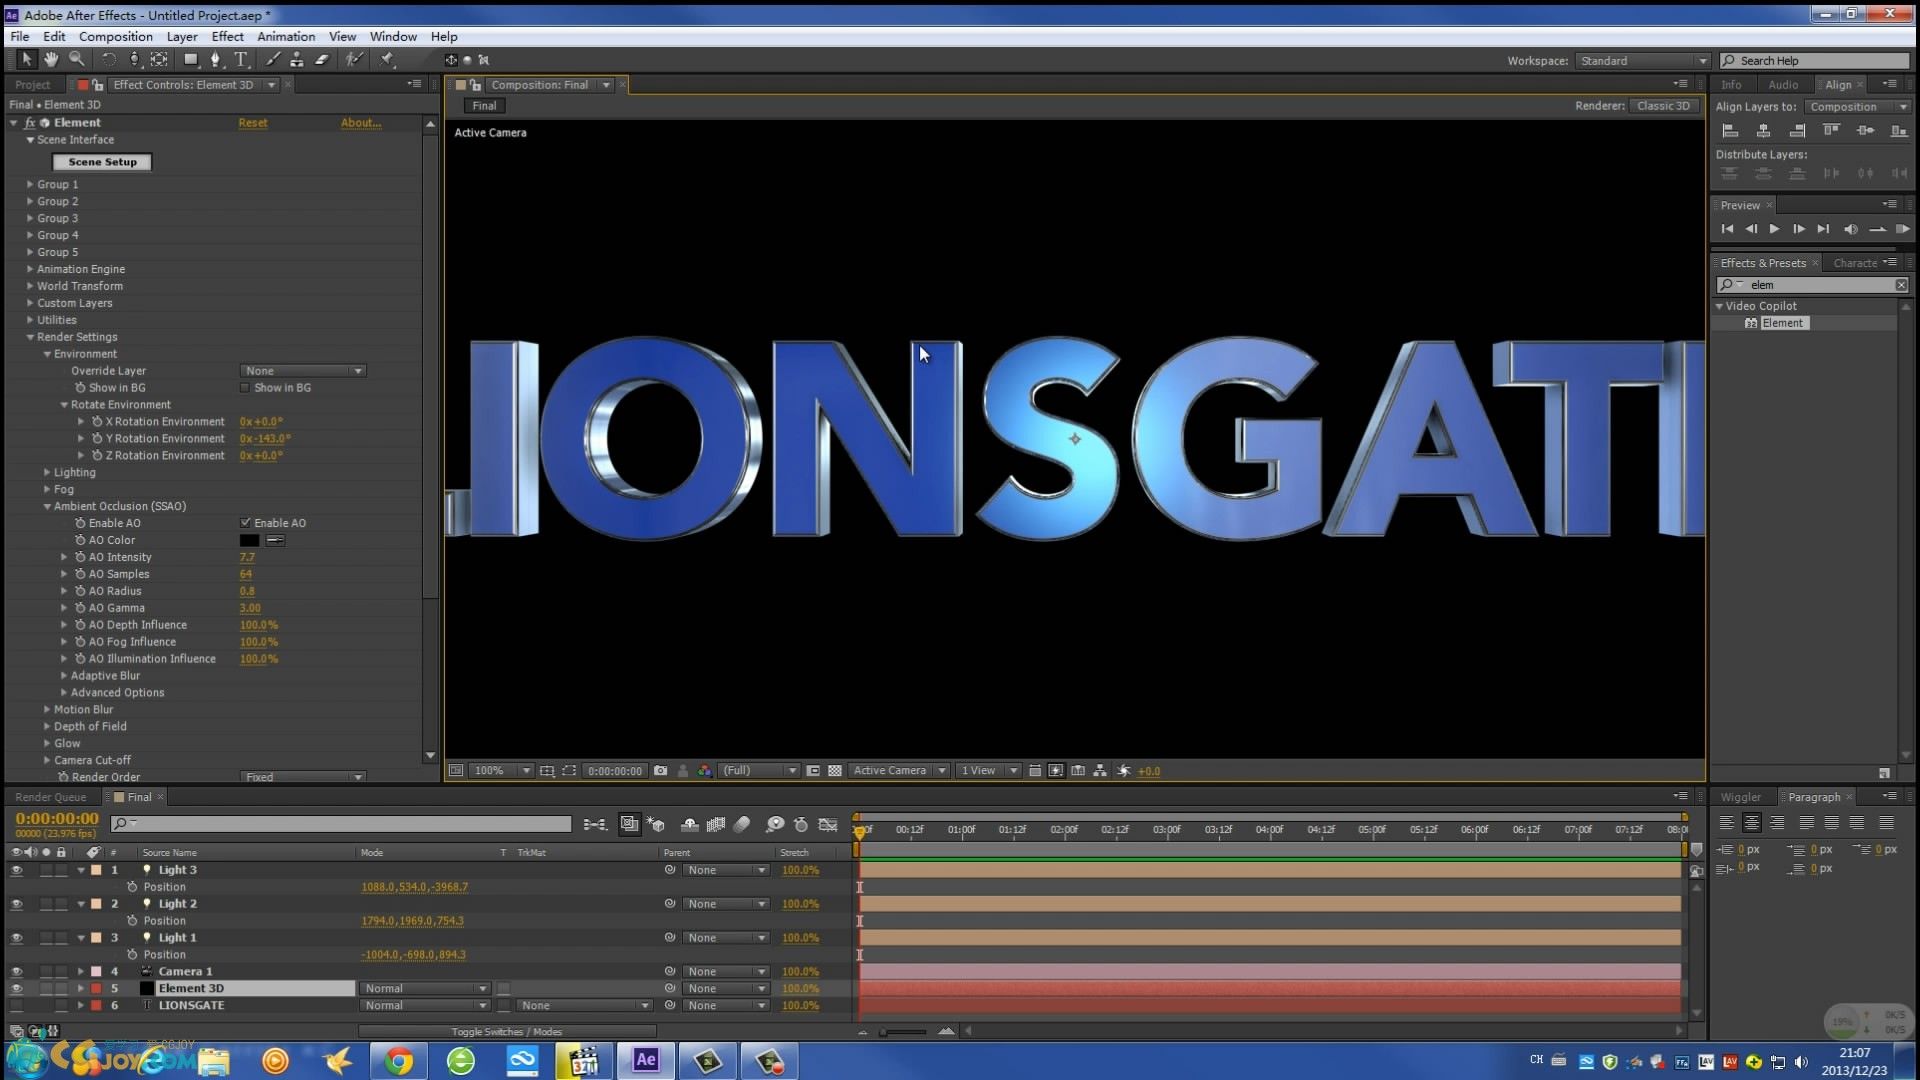
Task: Open the Active Camera view dropdown
Action: 898,771
